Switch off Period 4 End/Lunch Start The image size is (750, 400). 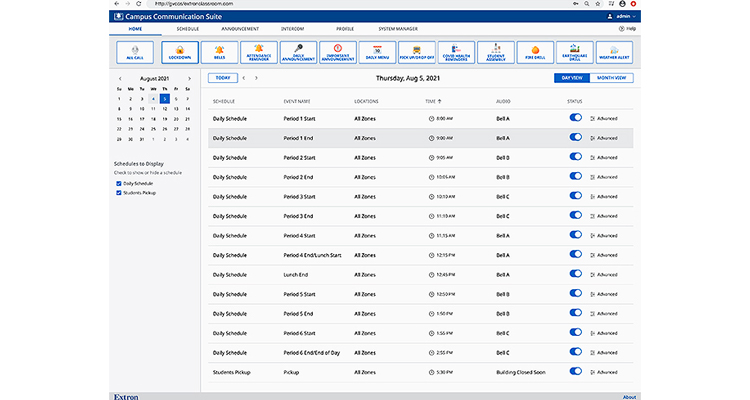pyautogui.click(x=575, y=254)
